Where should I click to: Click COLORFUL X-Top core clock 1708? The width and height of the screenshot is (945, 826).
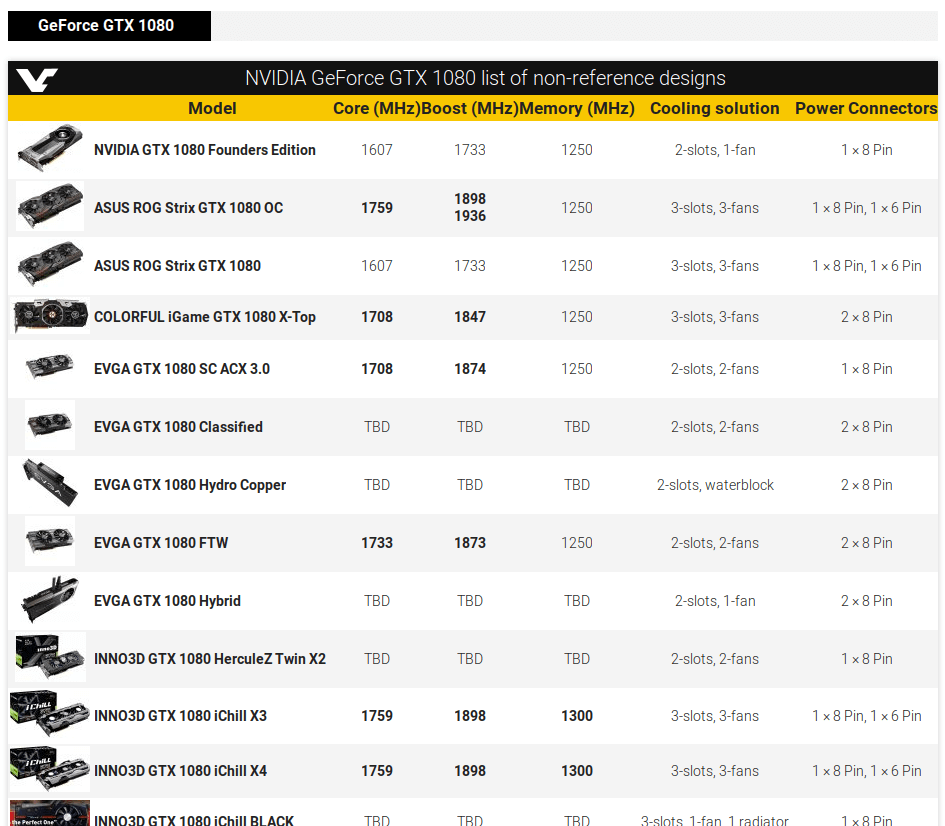(x=377, y=317)
